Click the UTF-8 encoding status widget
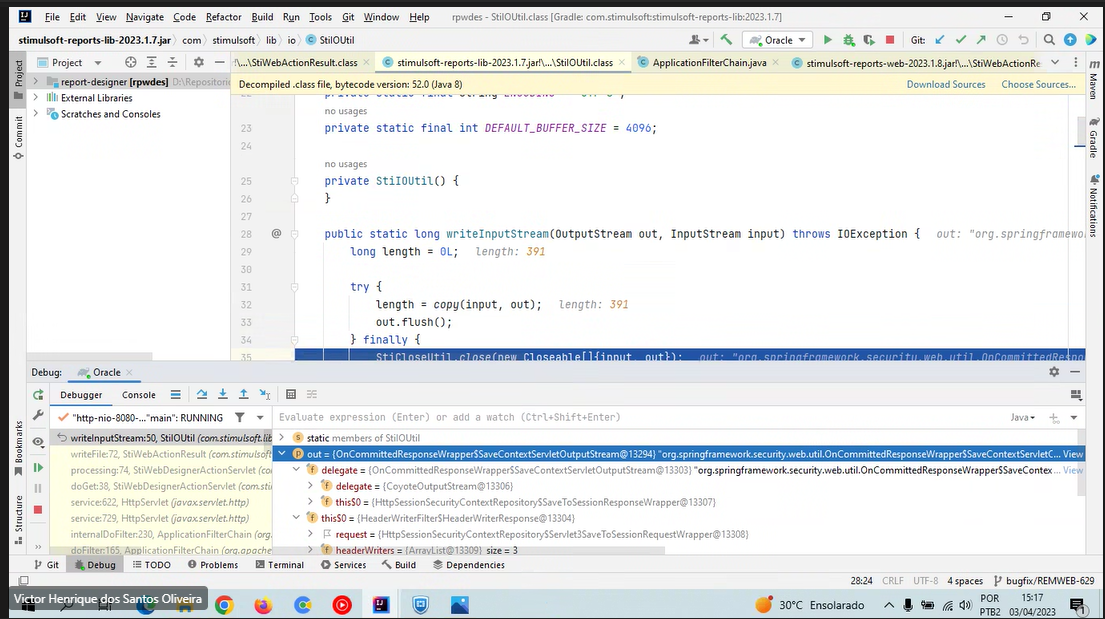The width and height of the screenshot is (1105, 619). [925, 581]
